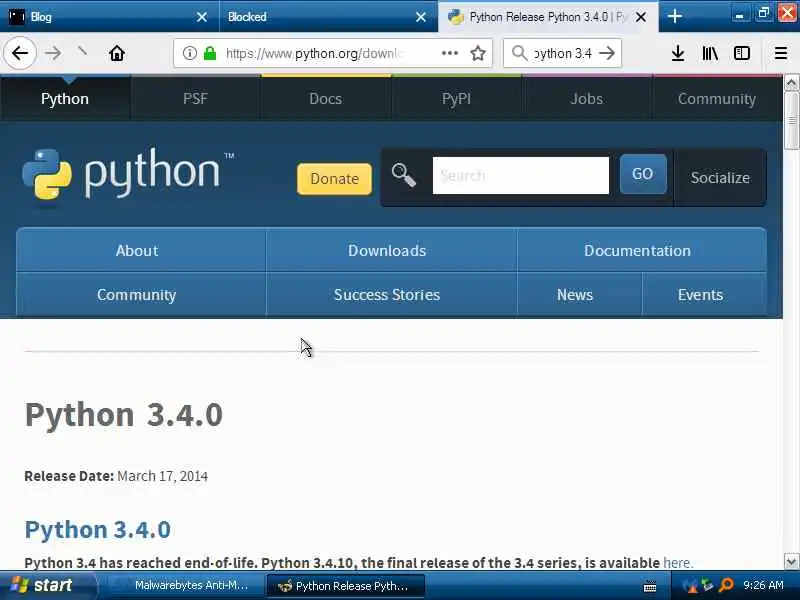Open the Success Stories main menu

(x=387, y=294)
